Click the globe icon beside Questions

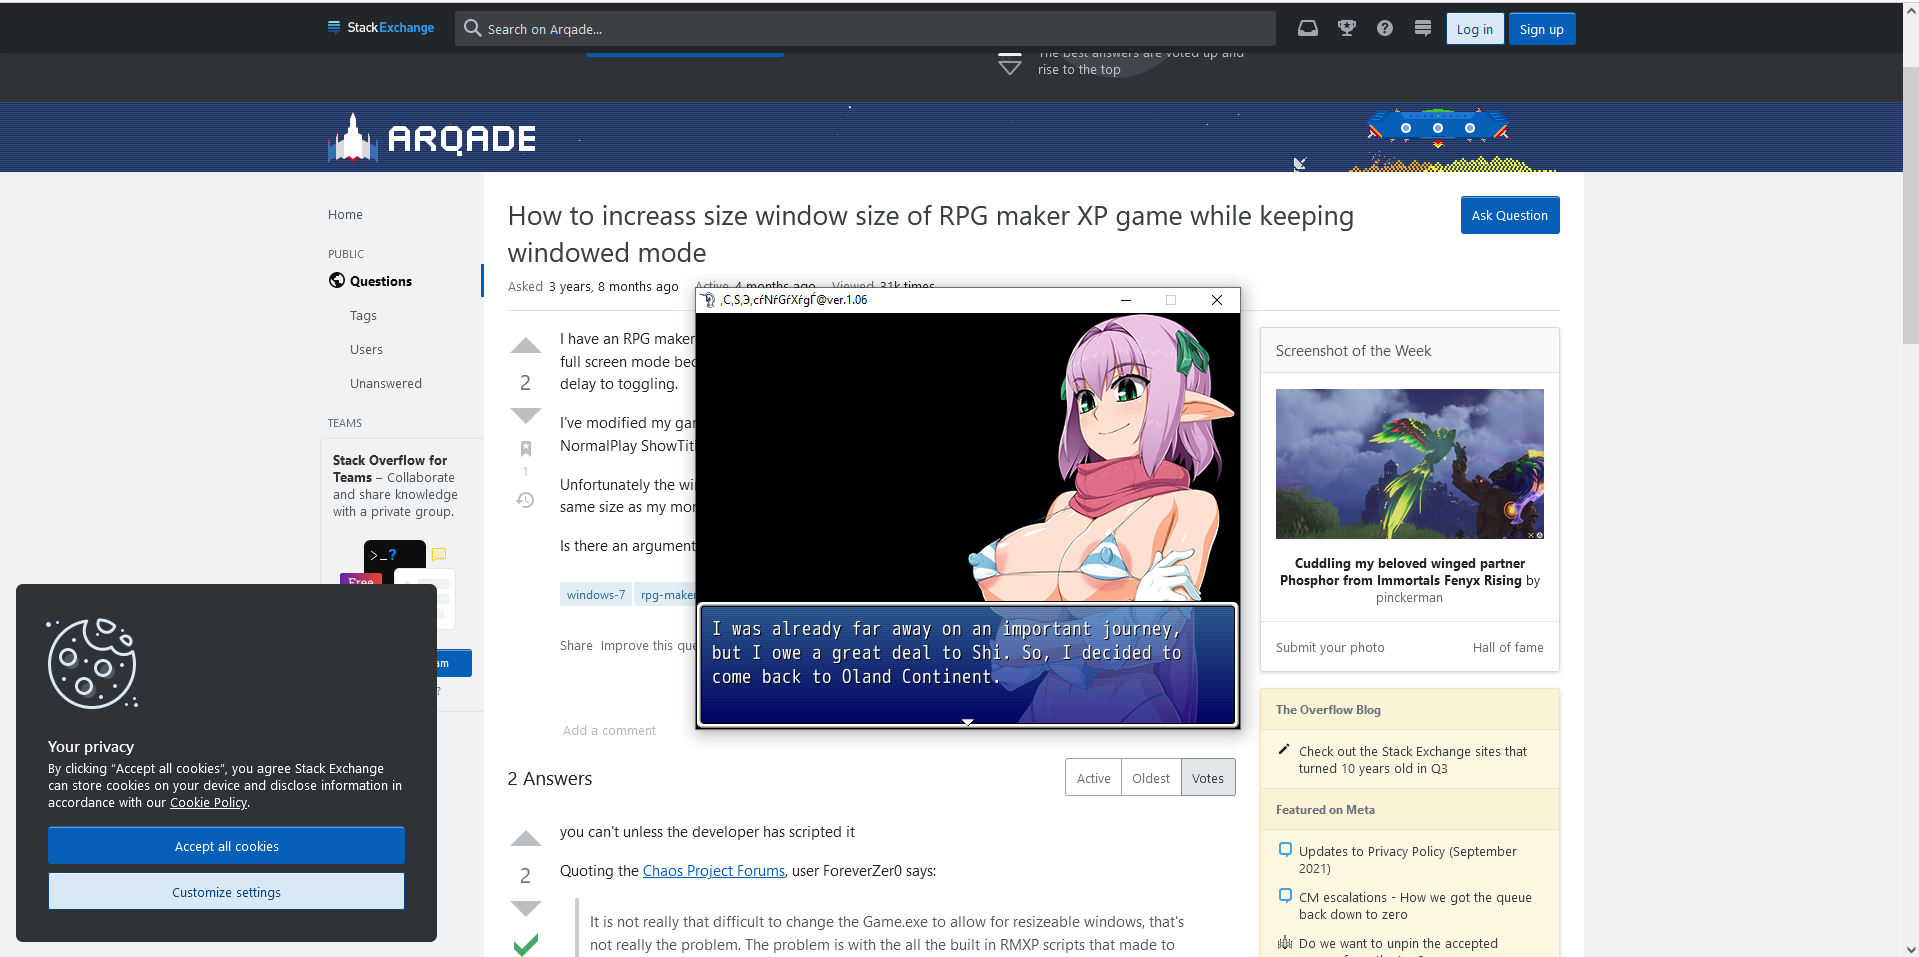pyautogui.click(x=337, y=280)
